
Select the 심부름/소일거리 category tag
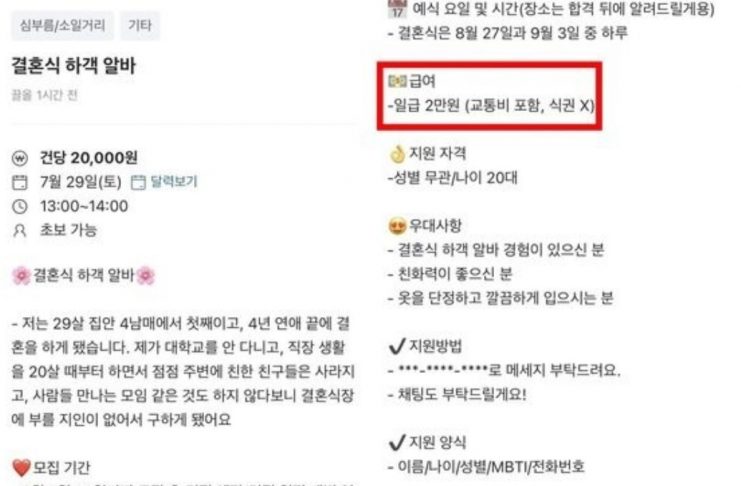(x=62, y=25)
